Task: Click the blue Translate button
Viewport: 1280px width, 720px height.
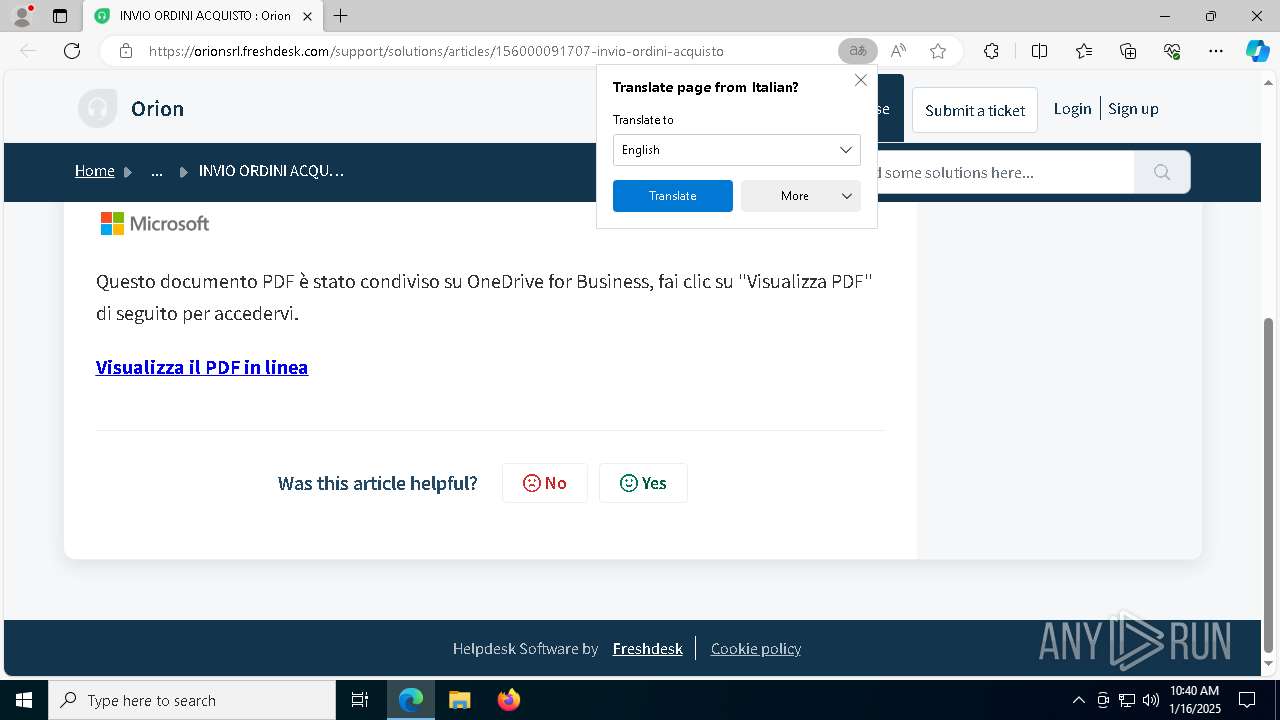Action: coord(673,196)
